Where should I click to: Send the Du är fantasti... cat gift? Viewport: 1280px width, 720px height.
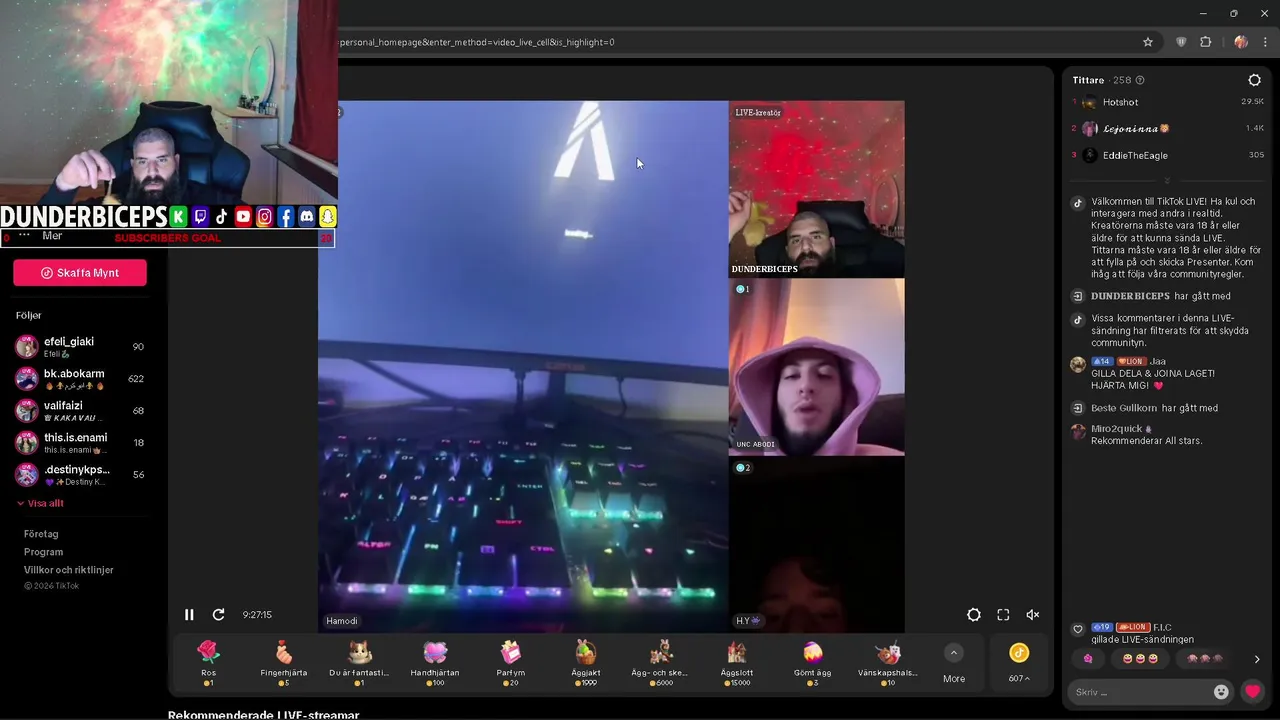click(x=359, y=663)
